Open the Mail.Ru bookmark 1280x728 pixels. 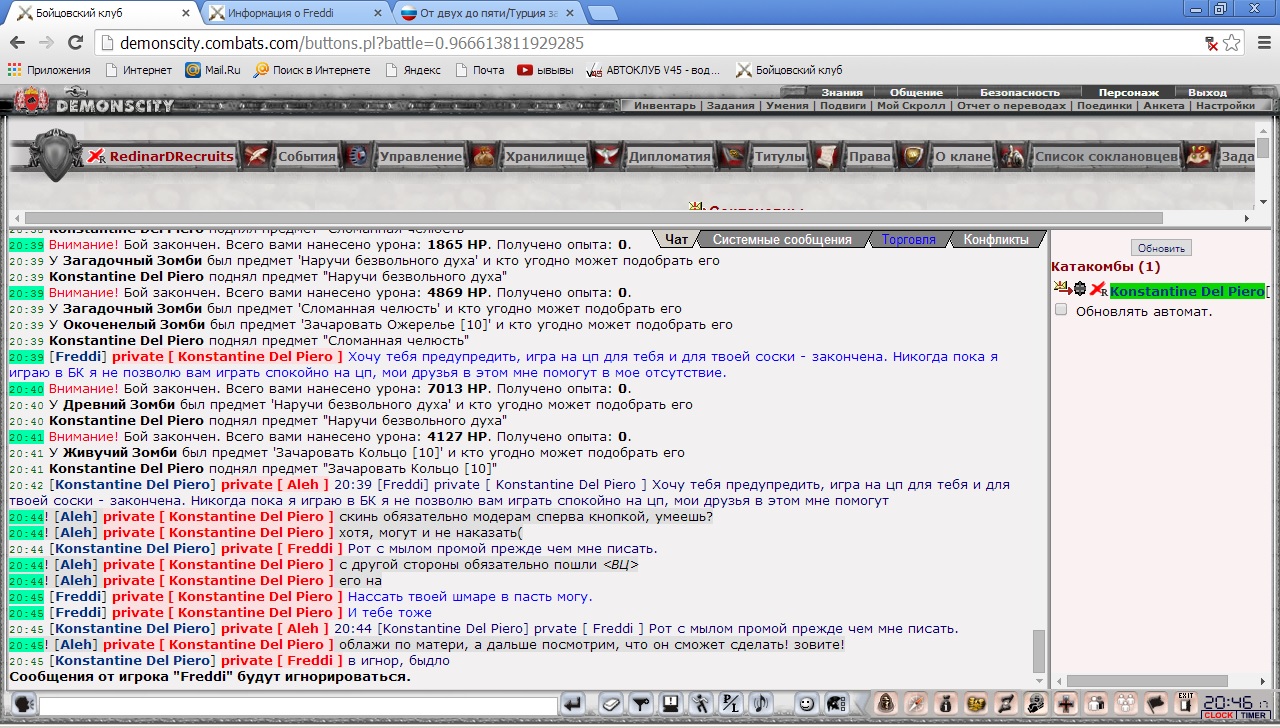[x=213, y=70]
